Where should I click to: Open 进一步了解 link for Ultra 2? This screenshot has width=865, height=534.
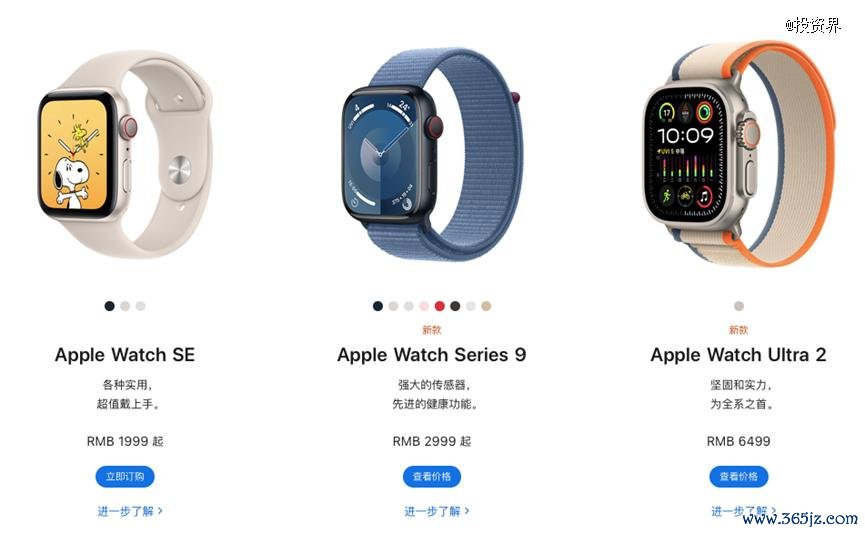click(743, 511)
